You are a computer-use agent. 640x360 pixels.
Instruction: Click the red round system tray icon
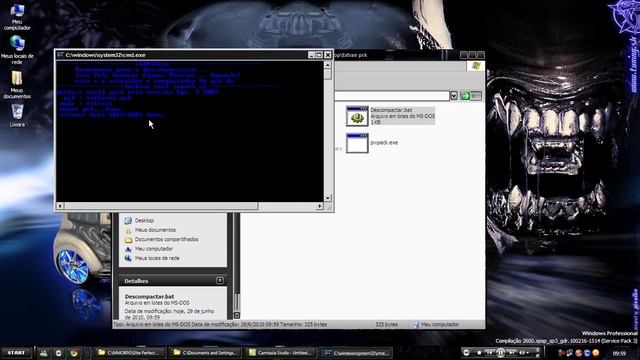[x=579, y=353]
